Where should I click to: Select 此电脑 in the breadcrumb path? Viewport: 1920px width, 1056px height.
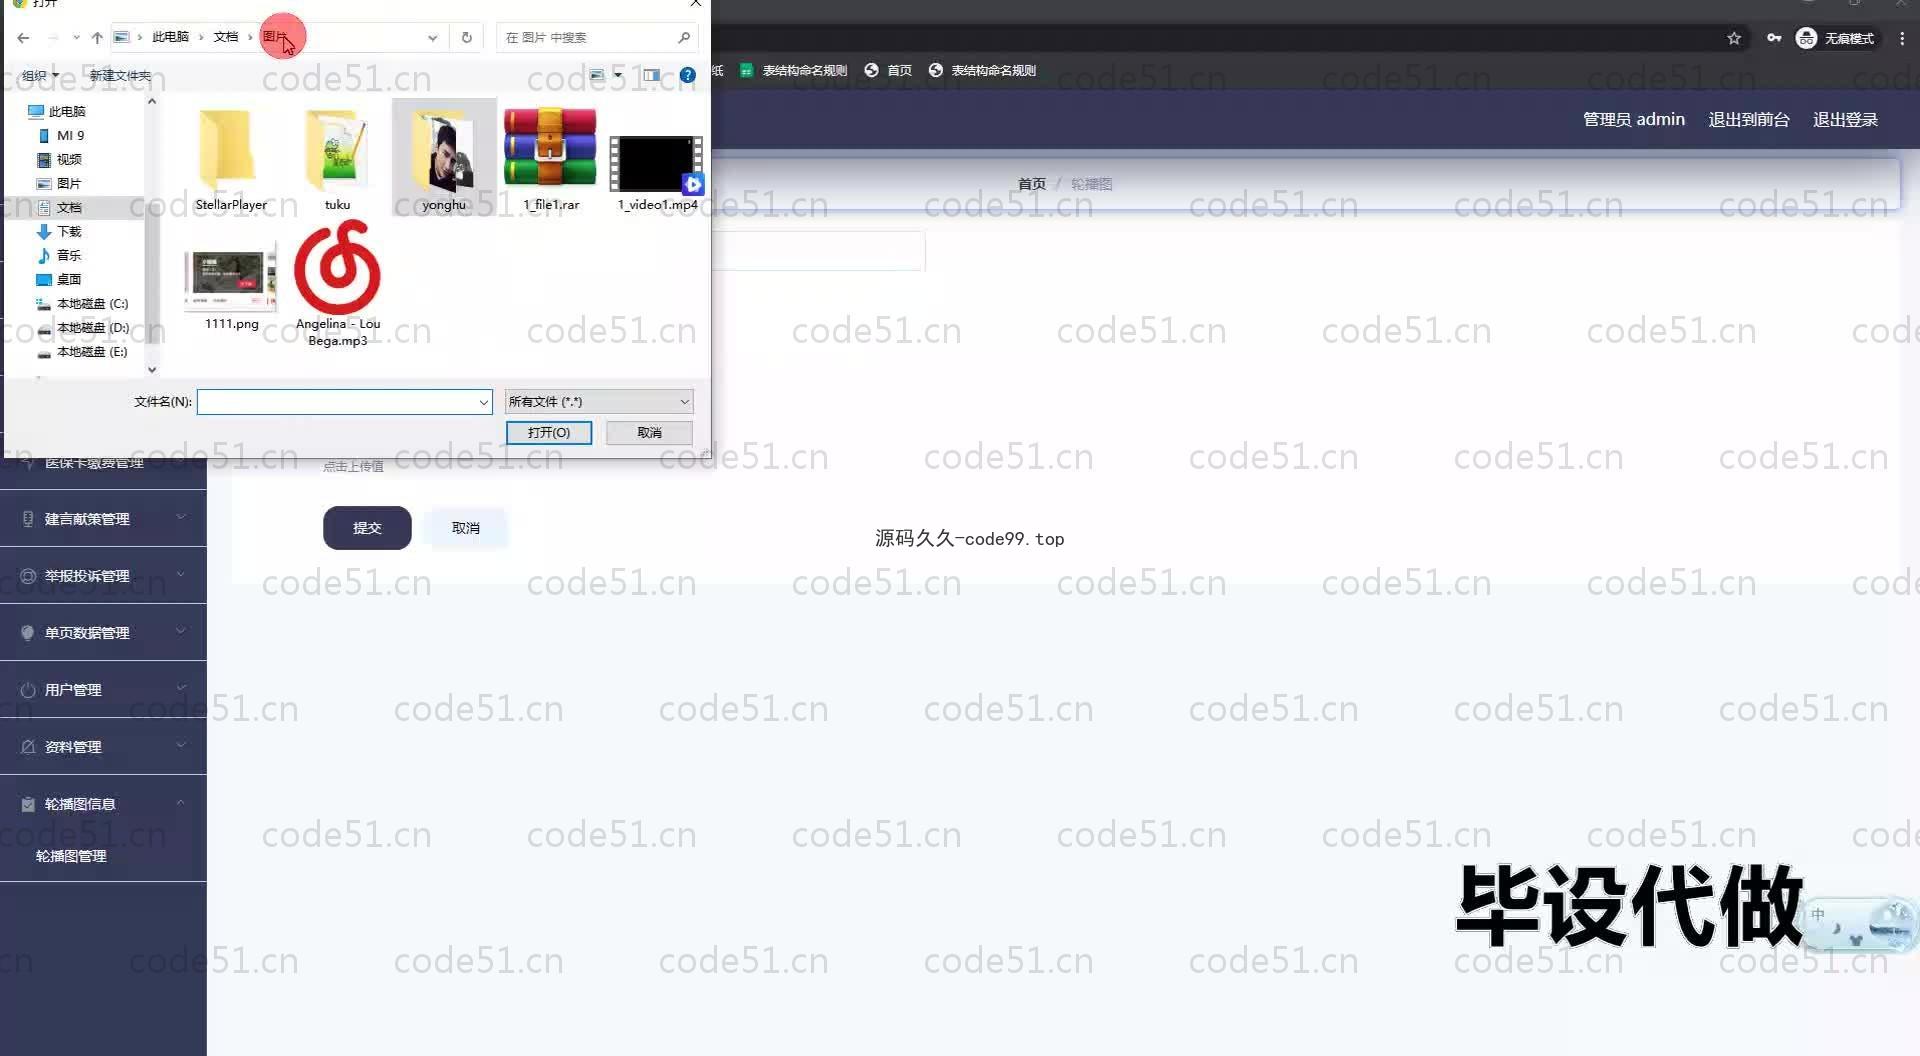170,37
